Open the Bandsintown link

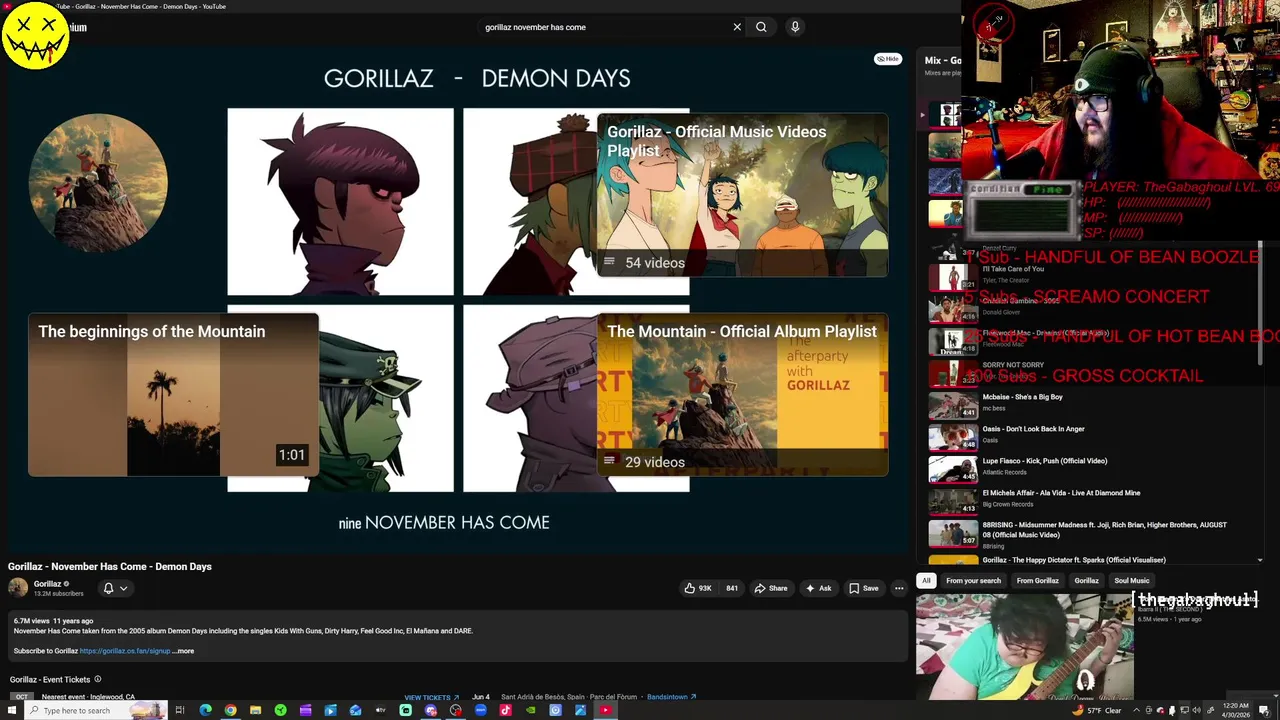coord(671,697)
